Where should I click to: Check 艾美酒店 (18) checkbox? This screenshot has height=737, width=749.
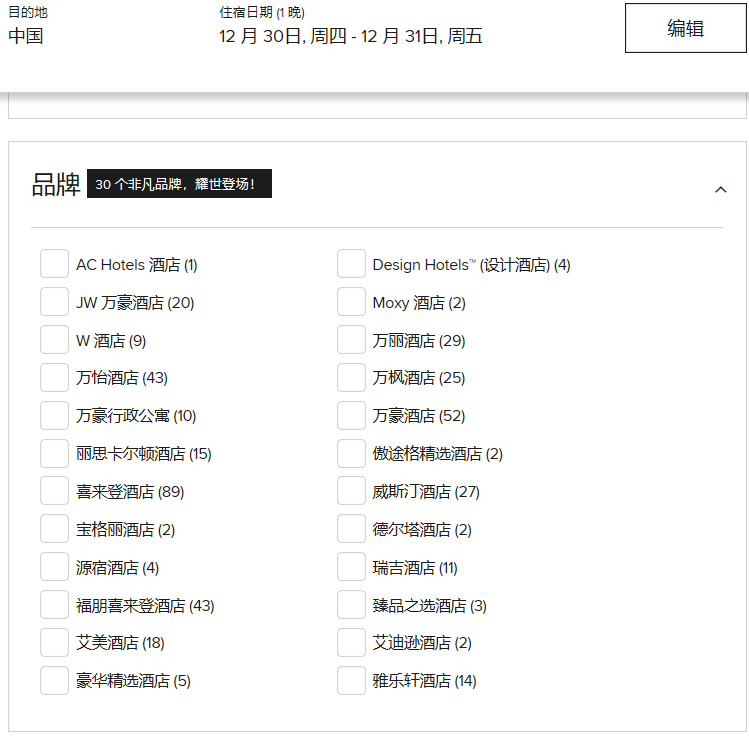54,642
